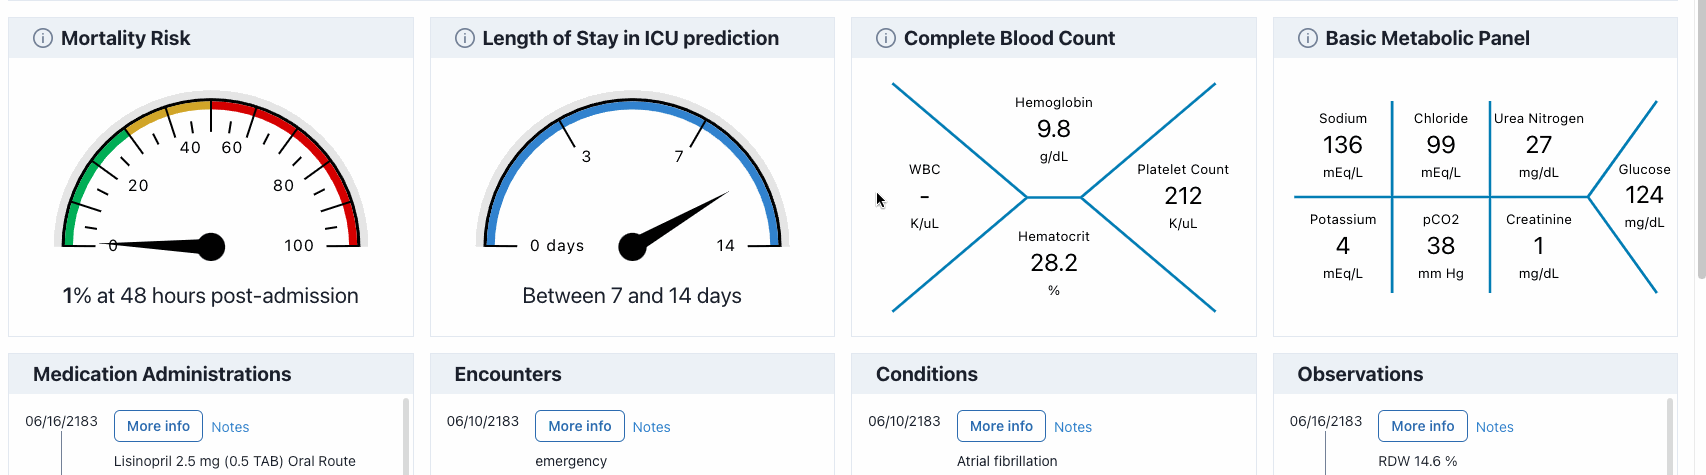Open info icon beside Length of Stay

coord(465,38)
